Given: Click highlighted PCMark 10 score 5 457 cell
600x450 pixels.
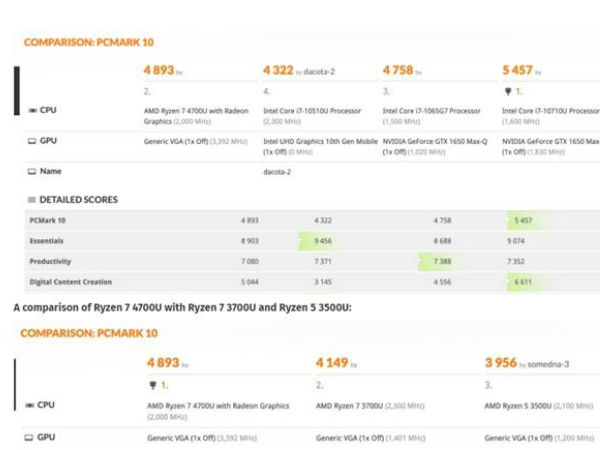Looking at the screenshot, I should coord(523,220).
